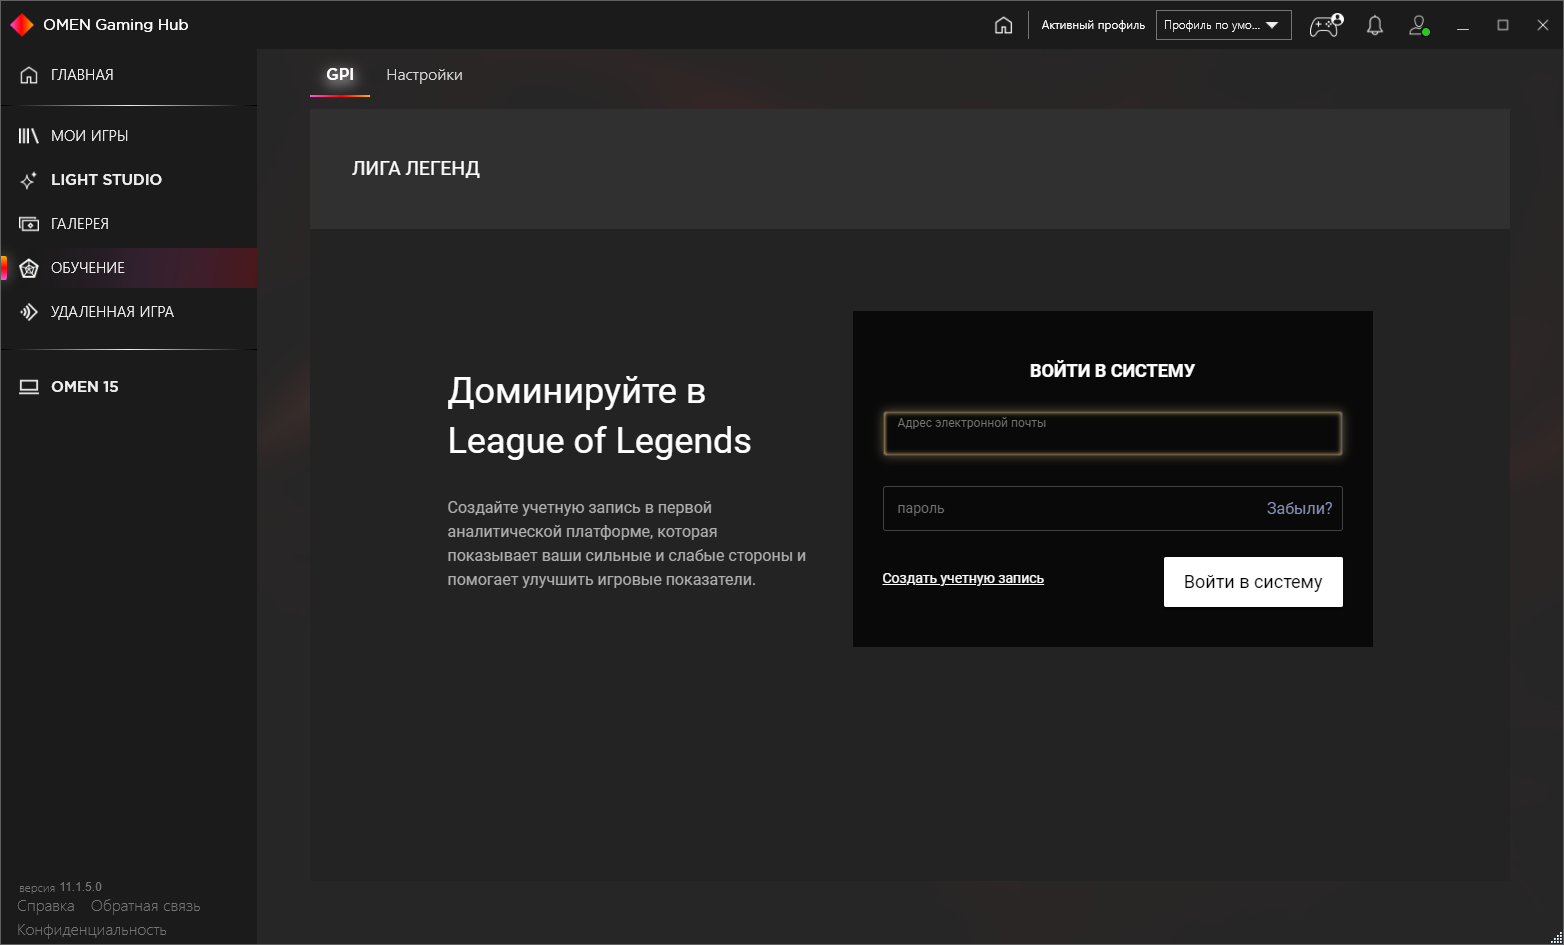Screen dimensions: 1564x945
Task: Open the Справка link
Action: 46,906
